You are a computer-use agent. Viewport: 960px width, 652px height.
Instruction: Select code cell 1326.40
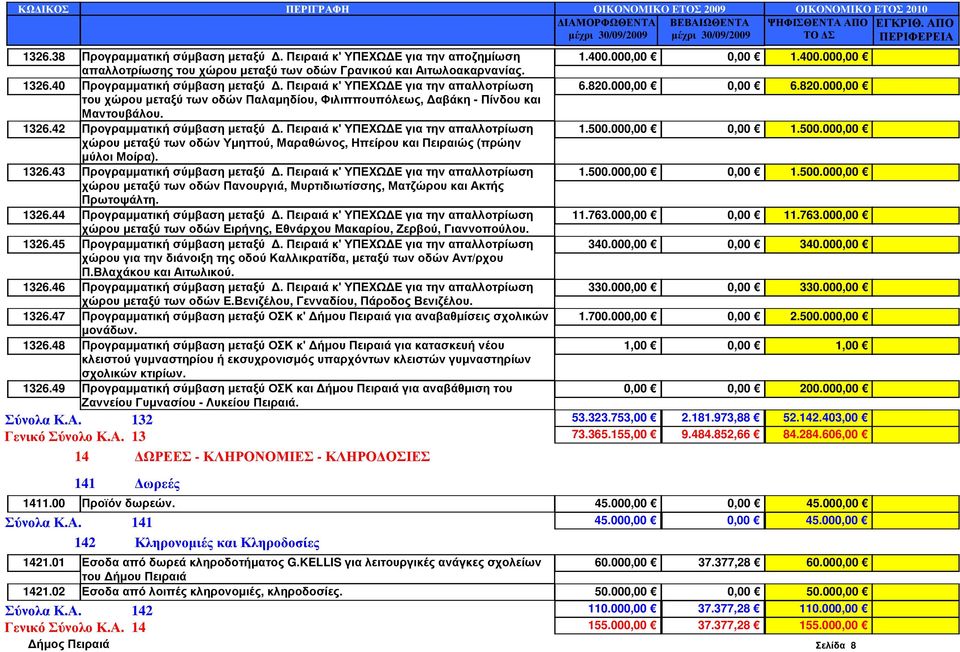tap(43, 86)
